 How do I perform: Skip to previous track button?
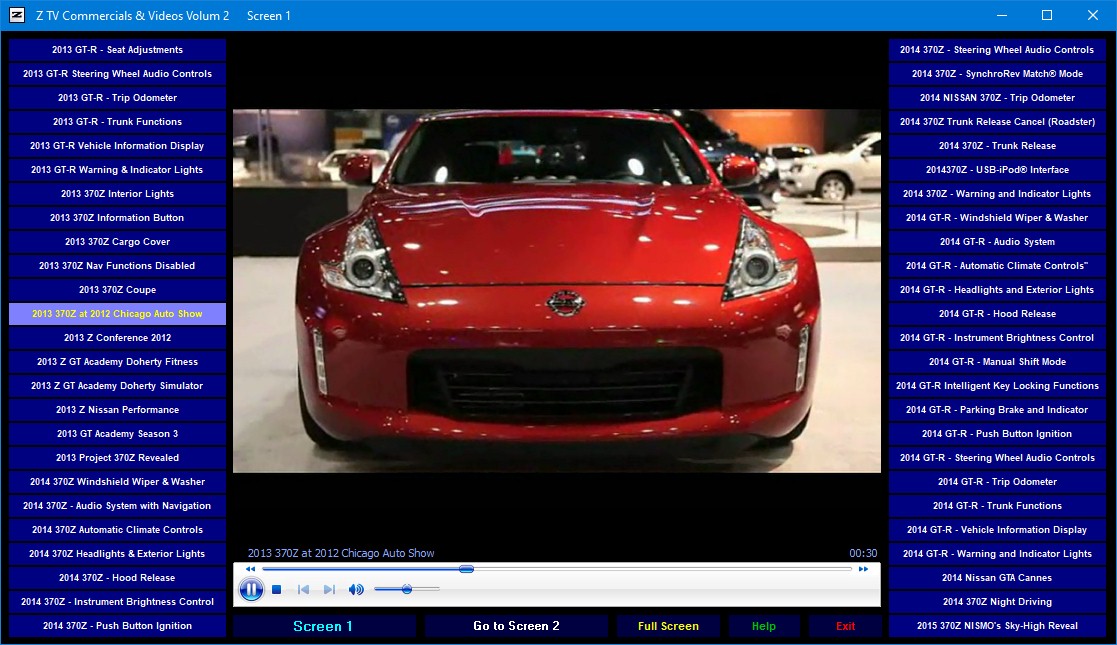coord(303,589)
